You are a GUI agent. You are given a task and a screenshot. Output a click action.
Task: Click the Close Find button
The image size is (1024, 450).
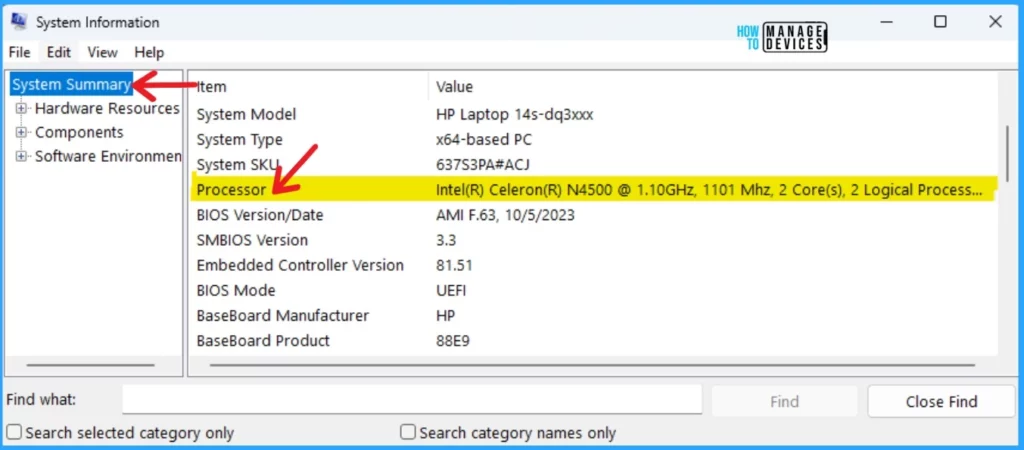[941, 402]
